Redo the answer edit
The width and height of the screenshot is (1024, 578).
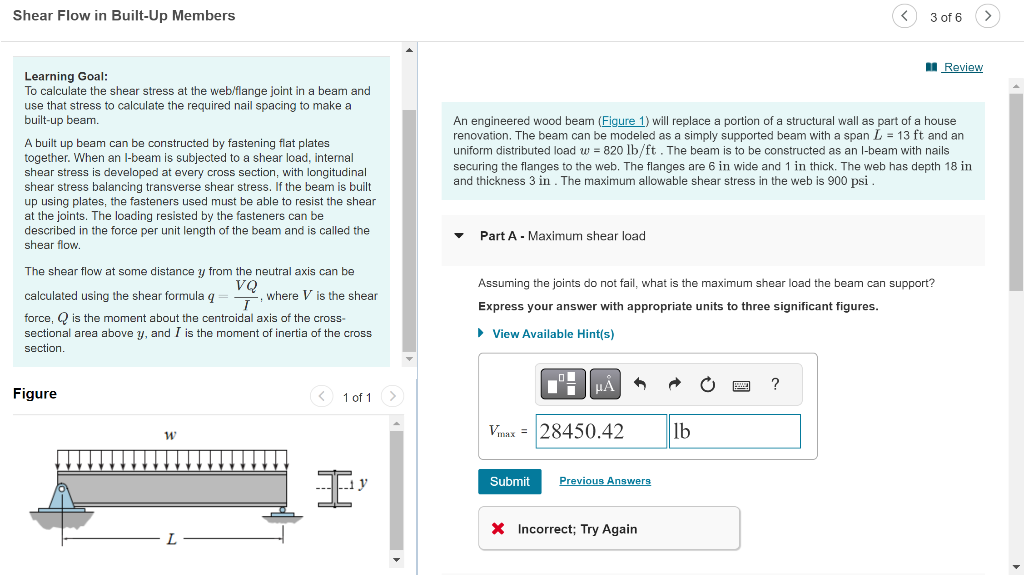click(676, 383)
